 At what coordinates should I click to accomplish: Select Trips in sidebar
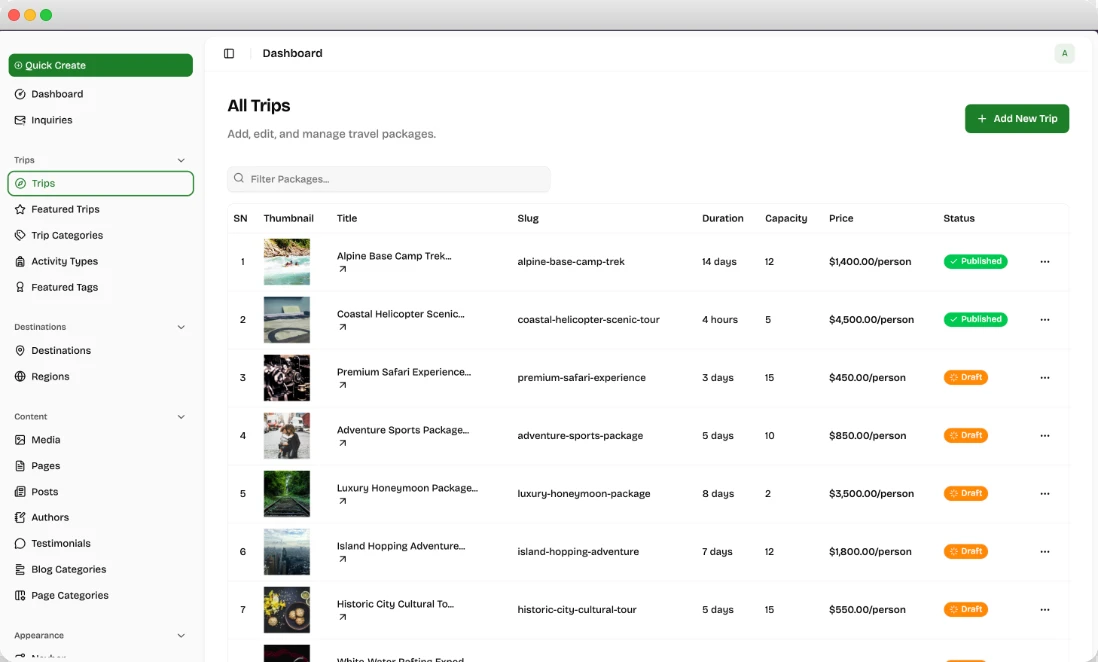(x=100, y=184)
